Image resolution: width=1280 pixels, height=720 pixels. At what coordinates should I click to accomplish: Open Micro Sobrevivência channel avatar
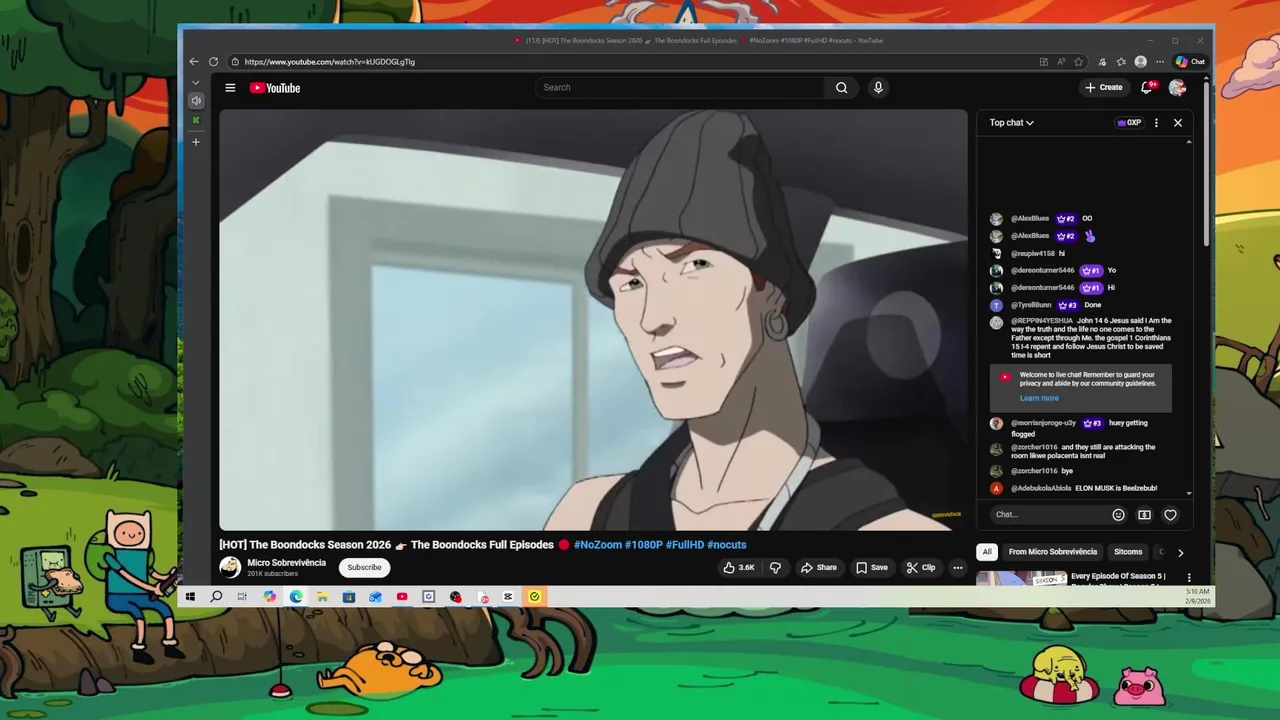tap(230, 567)
